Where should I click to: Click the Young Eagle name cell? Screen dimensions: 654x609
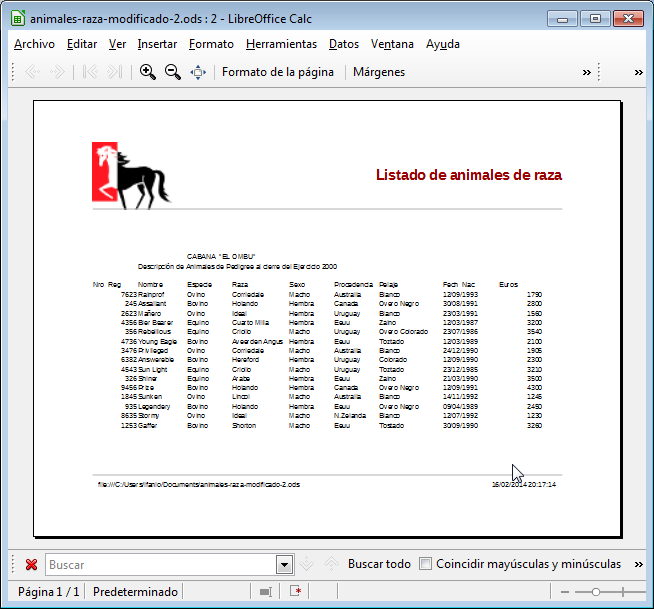(157, 342)
